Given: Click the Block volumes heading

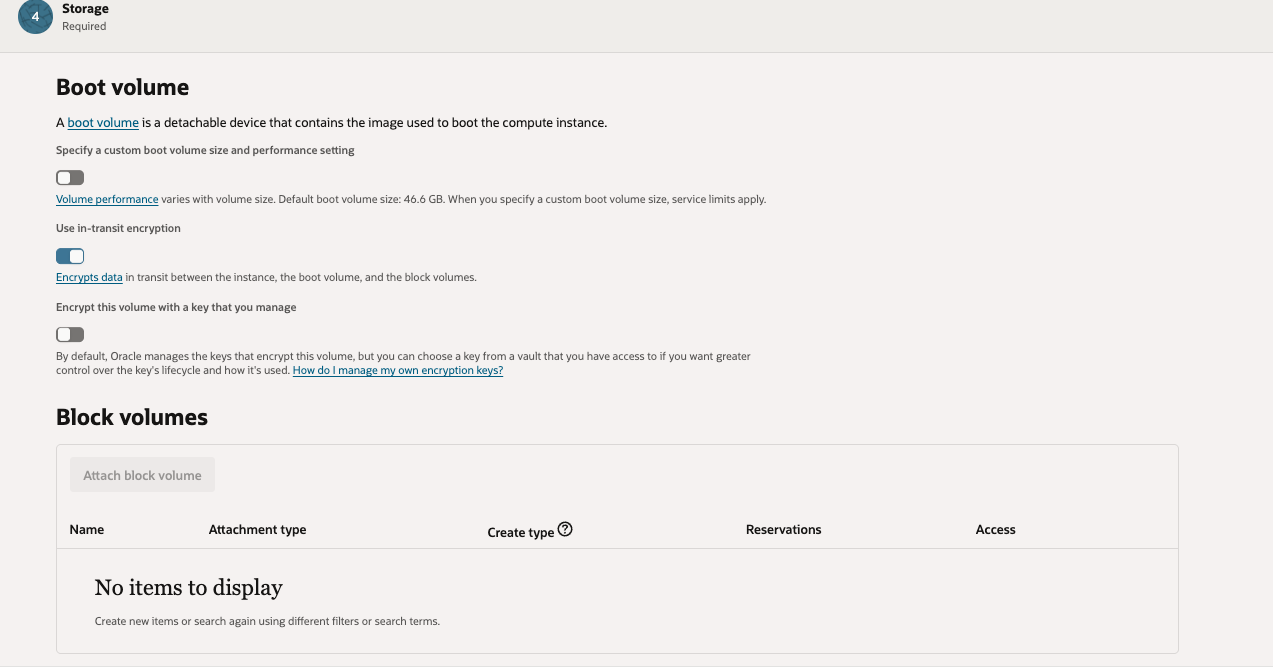Looking at the screenshot, I should coord(132,417).
